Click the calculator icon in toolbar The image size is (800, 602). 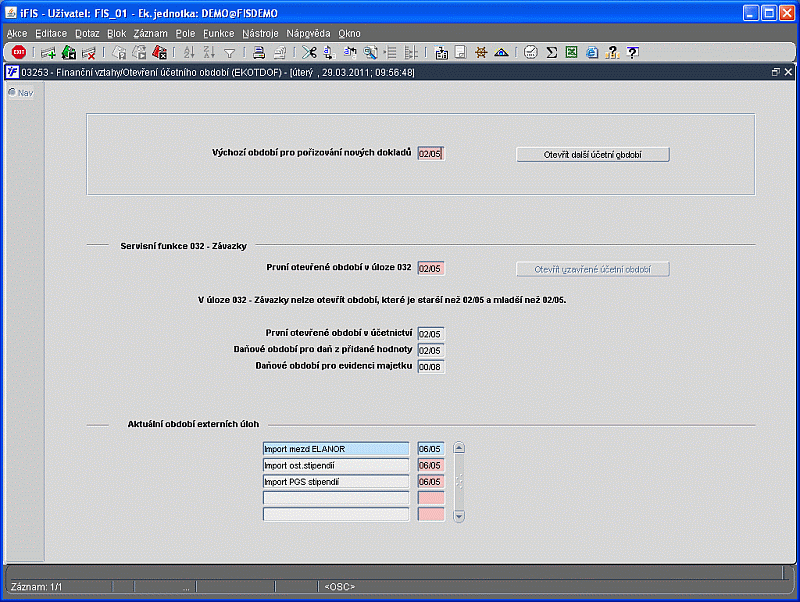[x=441, y=52]
